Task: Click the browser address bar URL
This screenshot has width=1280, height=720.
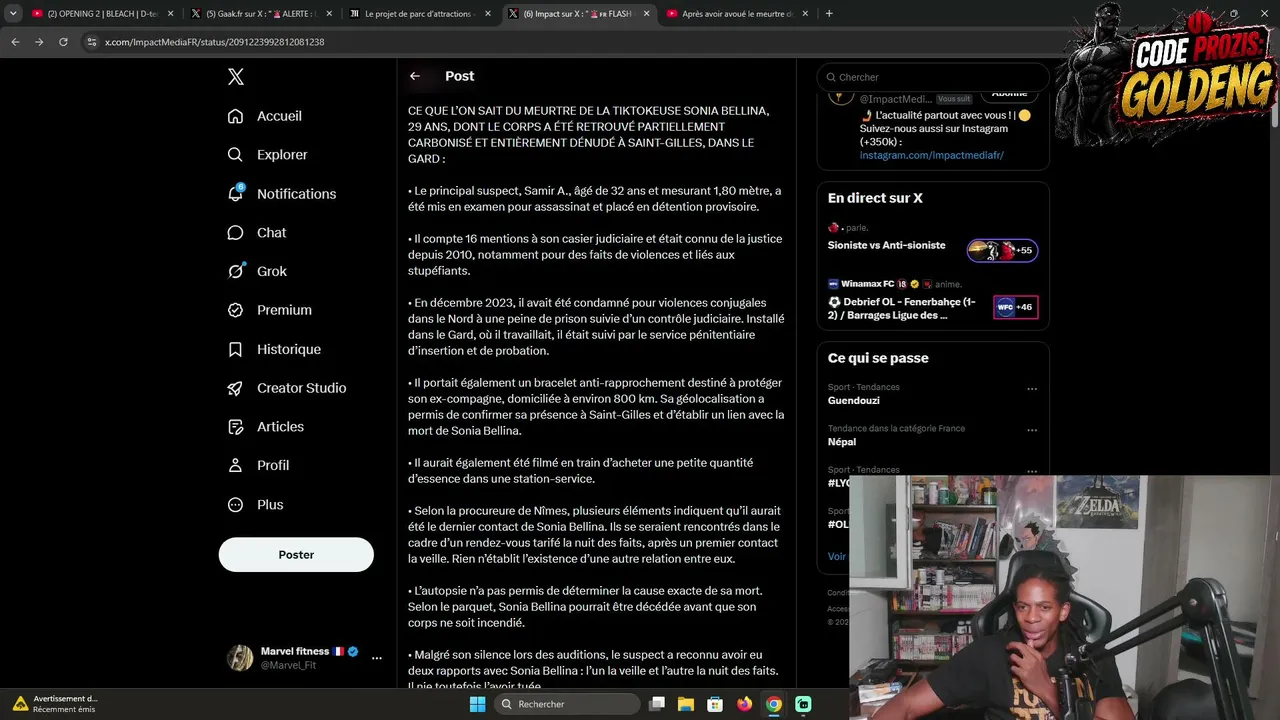Action: tap(215, 42)
